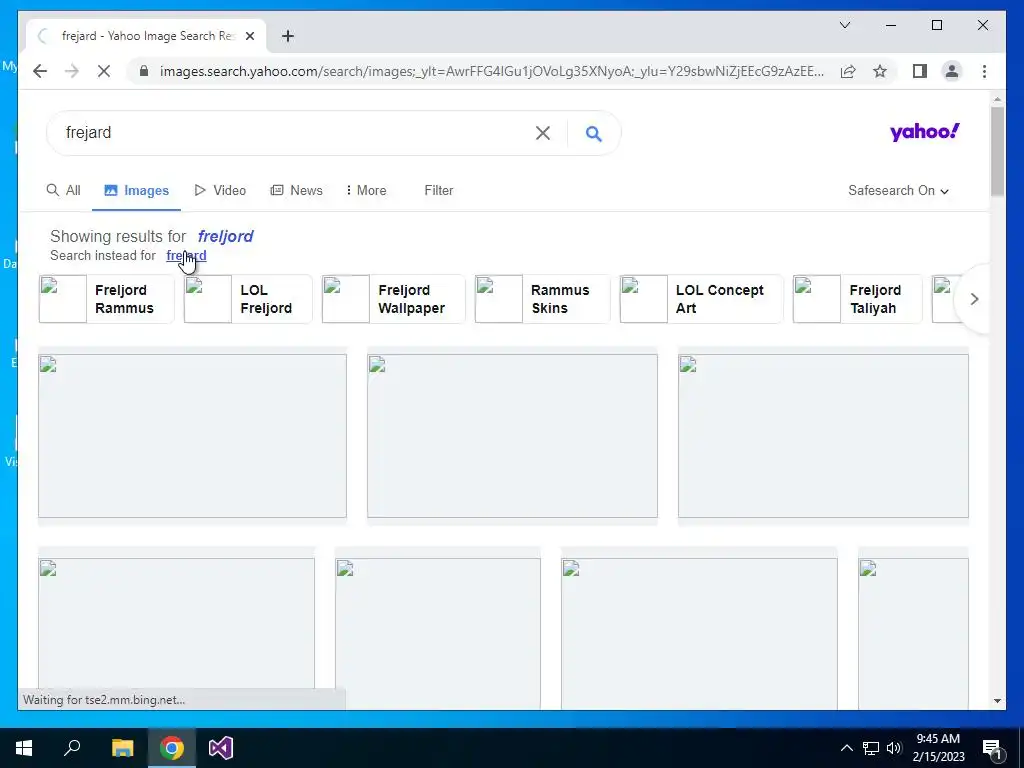Viewport: 1024px width, 768px height.
Task: Search instead for frejard link
Action: (186, 255)
